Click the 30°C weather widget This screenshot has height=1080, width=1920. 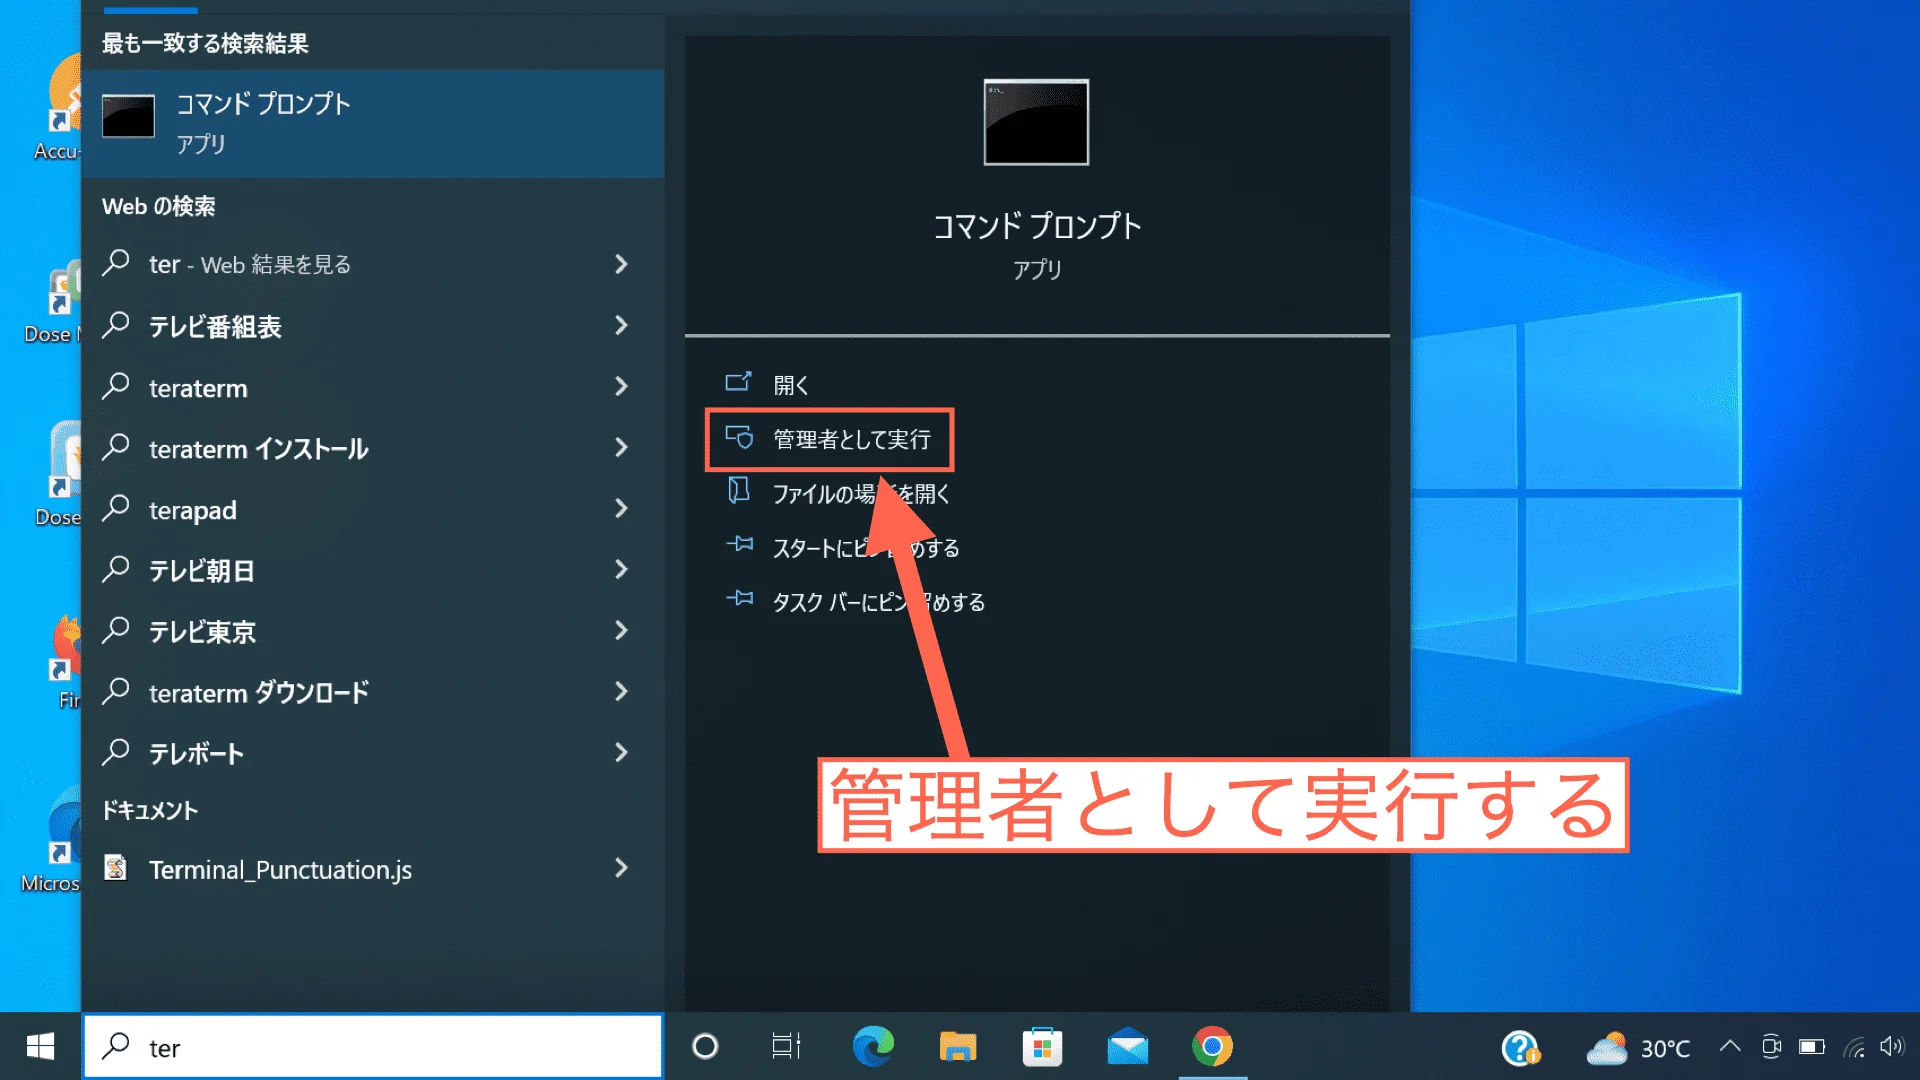pos(1640,1048)
